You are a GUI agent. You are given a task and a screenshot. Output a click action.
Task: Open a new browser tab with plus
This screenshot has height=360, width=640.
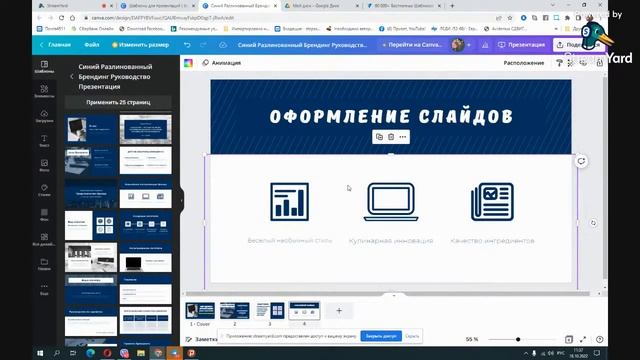point(452,6)
